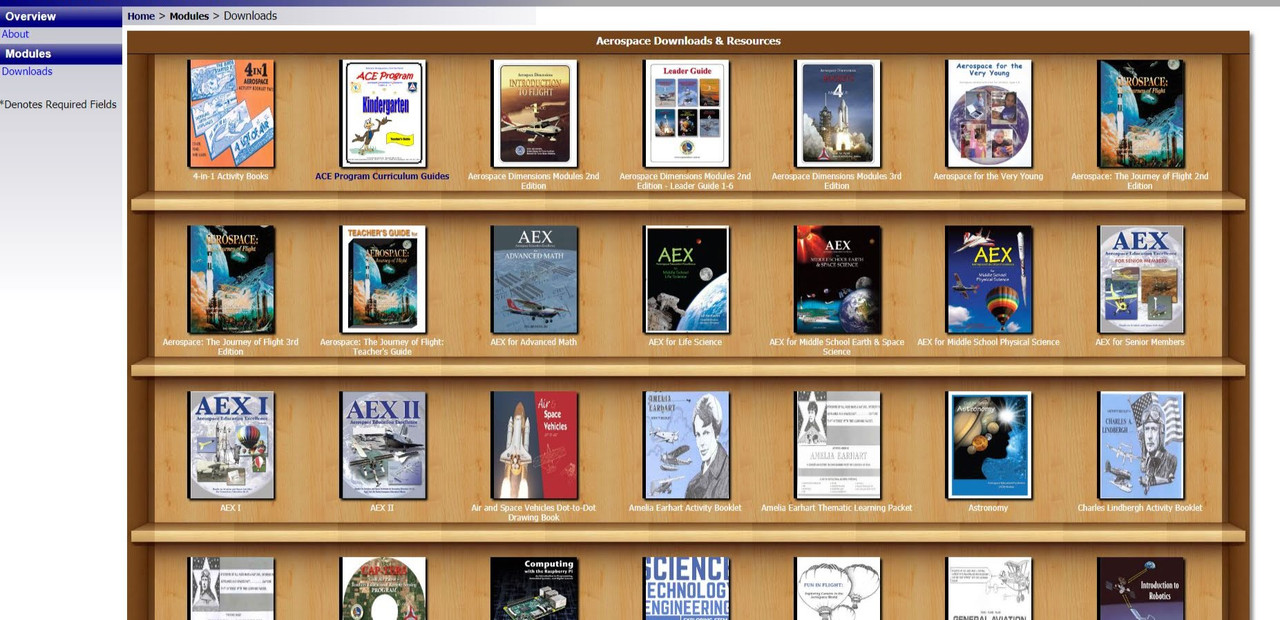Open Aerospace for the Very Young cover
Viewport: 1280px width, 620px height.
(x=988, y=113)
